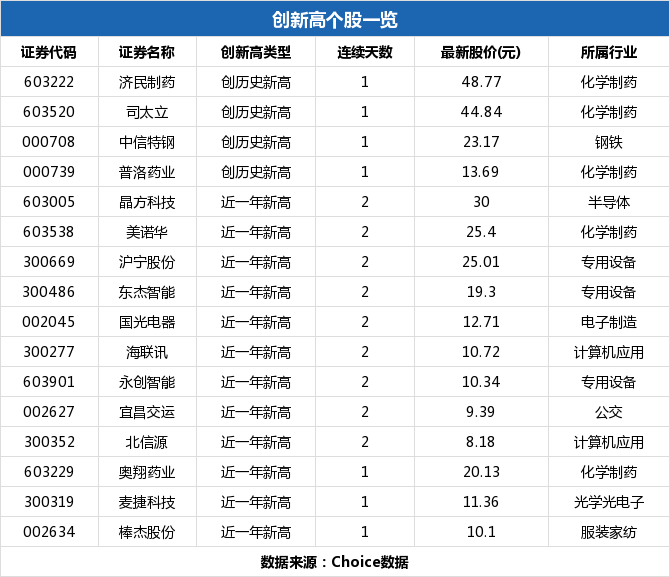The image size is (670, 577).
Task: Select the stock name 北信源
Action: [x=146, y=442]
